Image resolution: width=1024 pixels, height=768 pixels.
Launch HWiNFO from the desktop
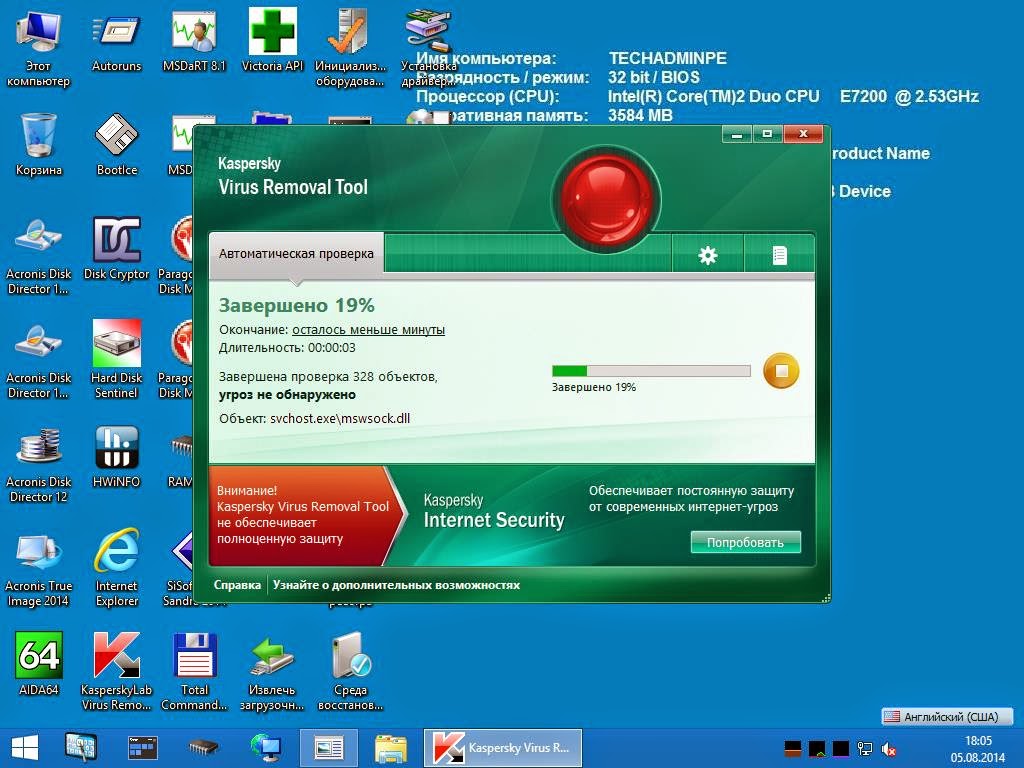point(116,457)
